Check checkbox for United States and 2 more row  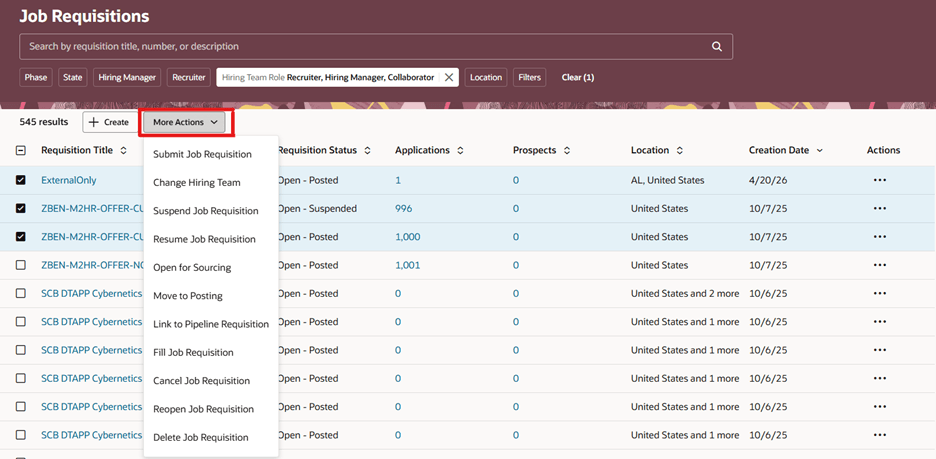[x=20, y=294]
